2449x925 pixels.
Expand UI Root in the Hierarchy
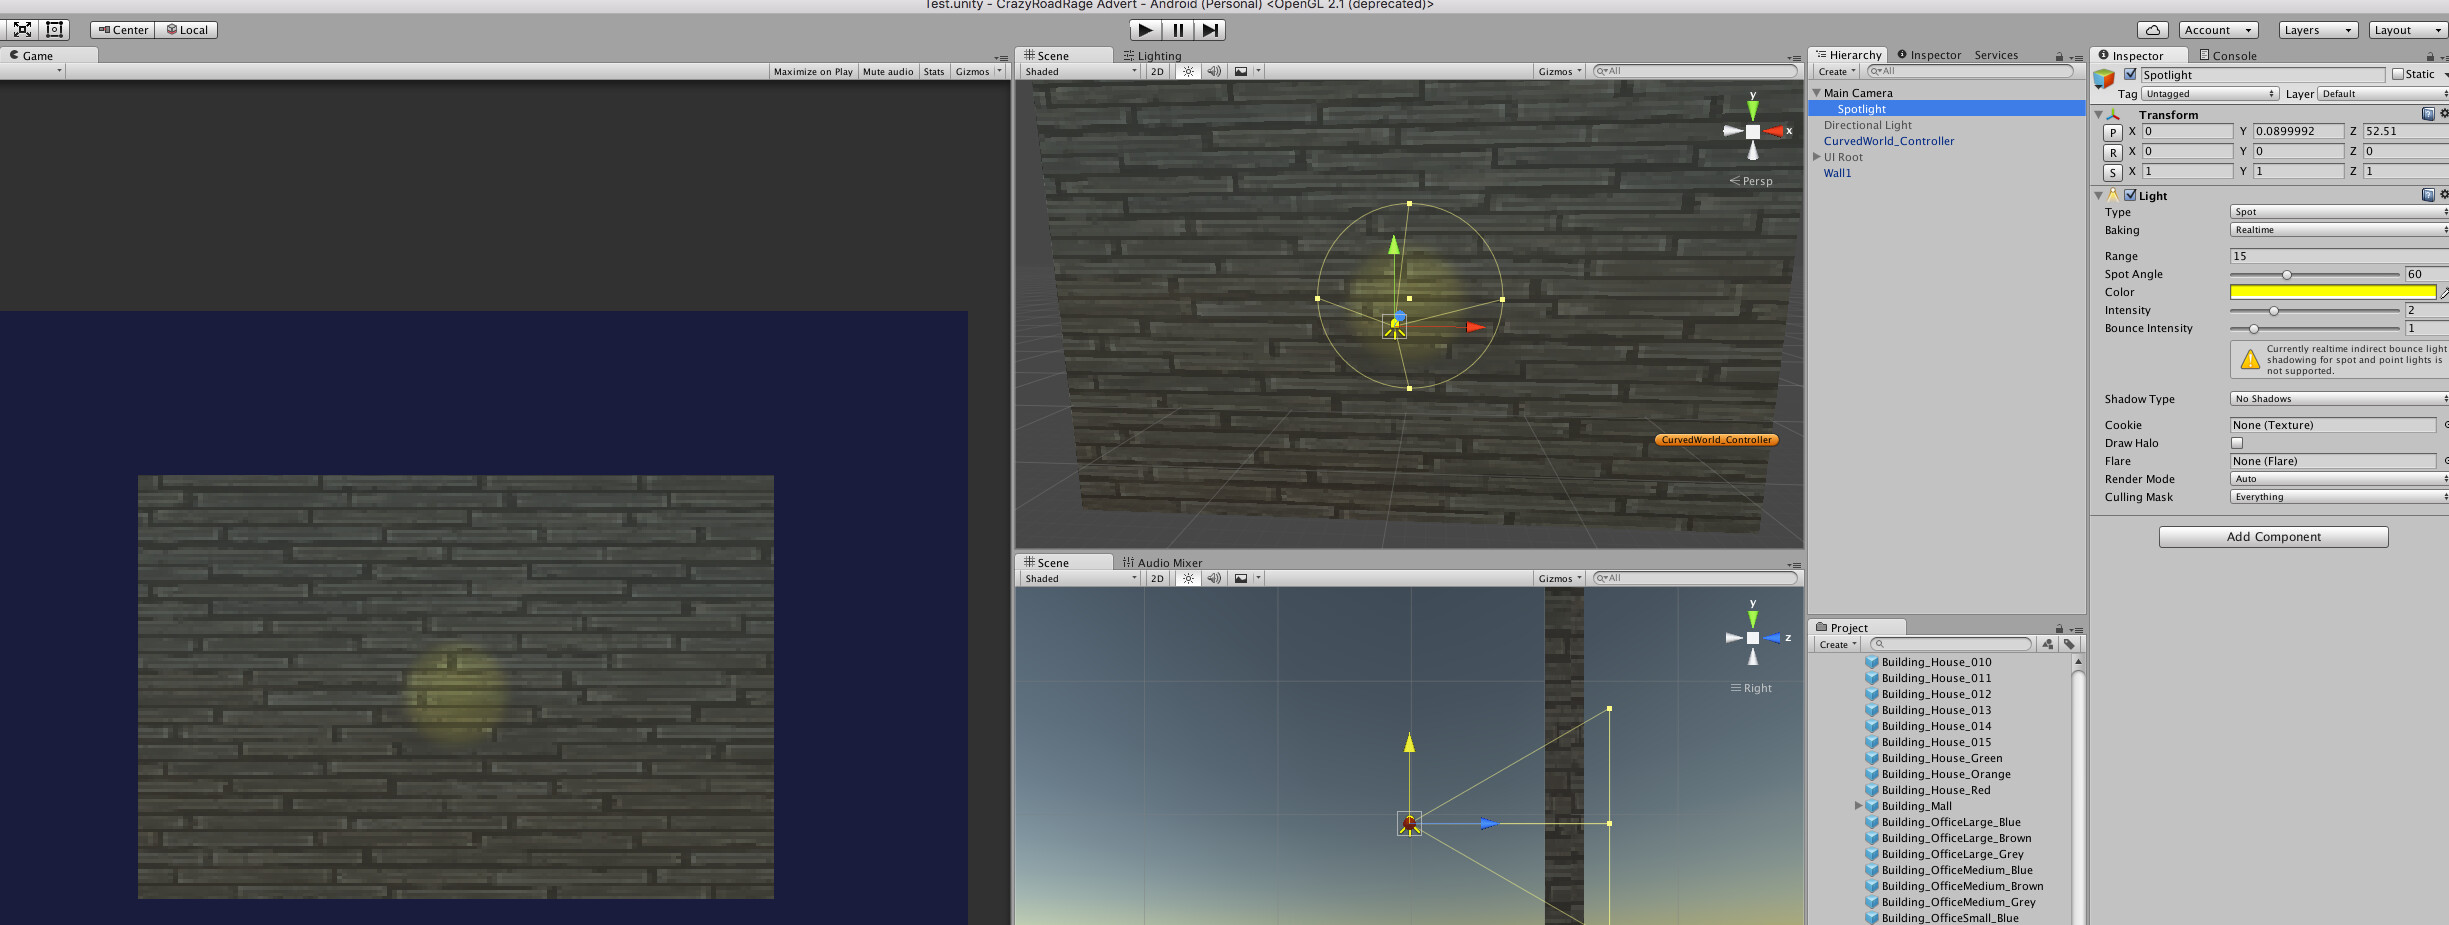pos(1818,157)
